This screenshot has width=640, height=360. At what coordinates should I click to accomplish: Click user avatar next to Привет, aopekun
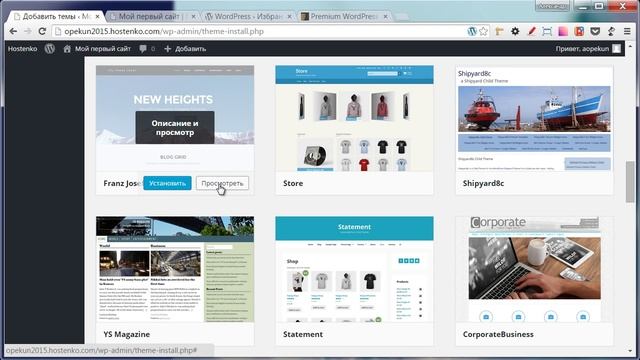(x=616, y=49)
